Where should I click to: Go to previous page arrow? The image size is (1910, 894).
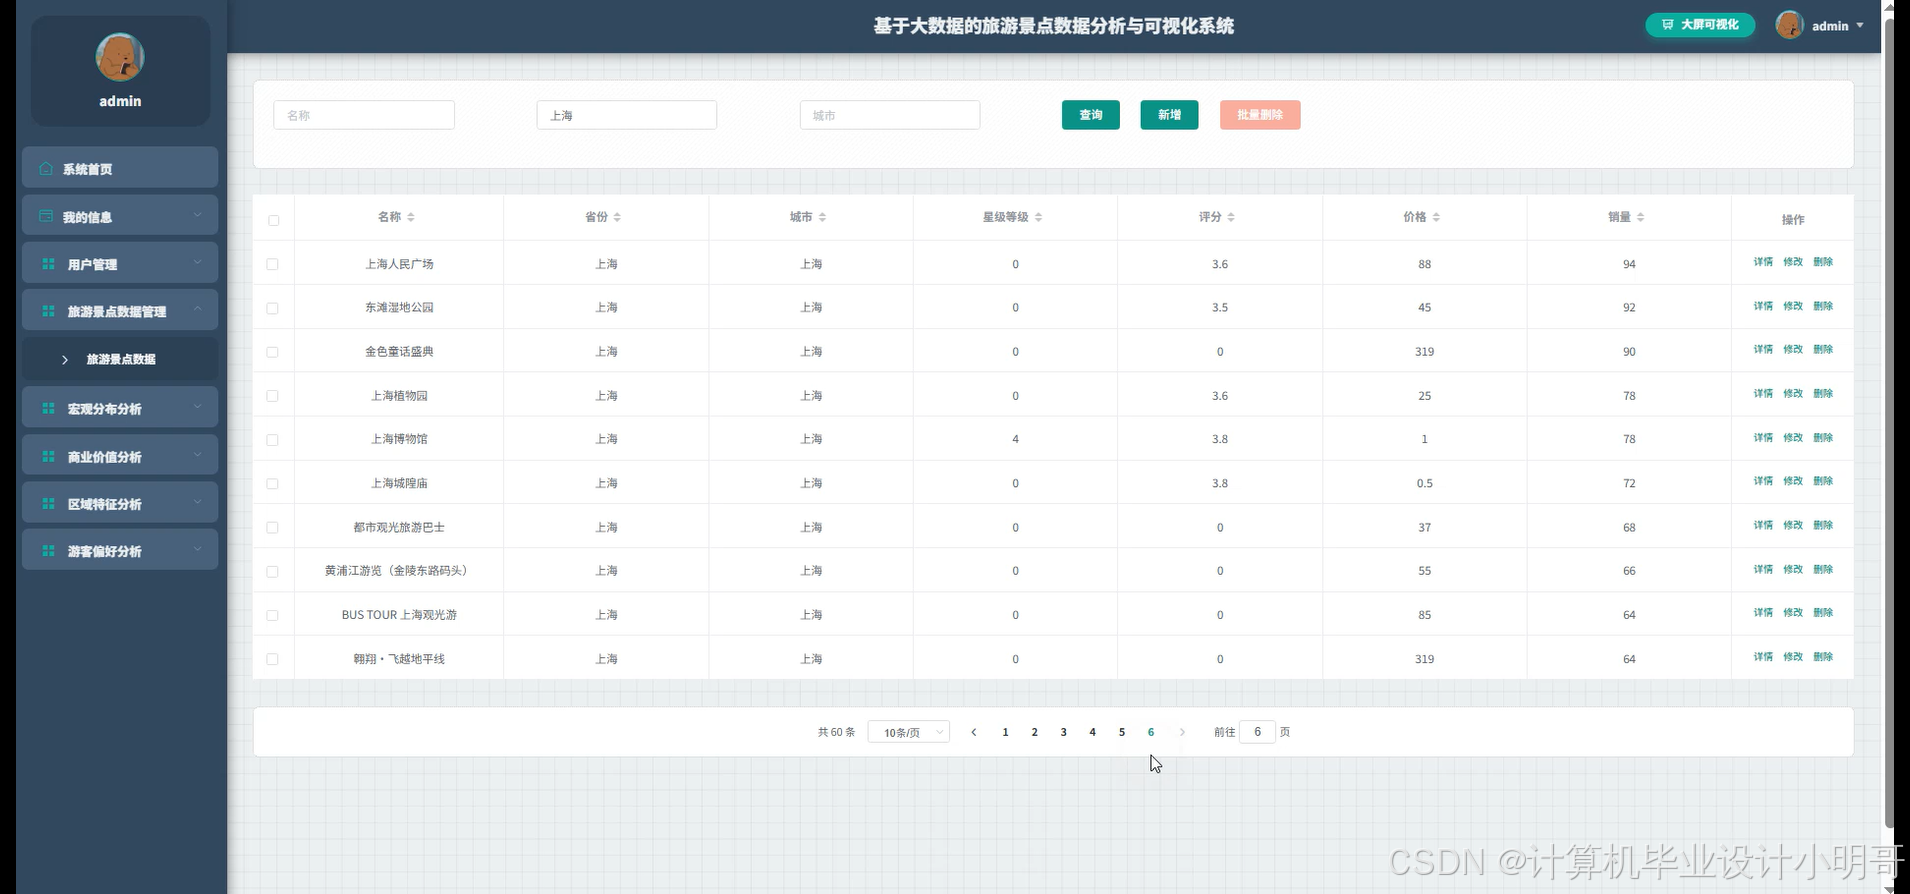[974, 732]
